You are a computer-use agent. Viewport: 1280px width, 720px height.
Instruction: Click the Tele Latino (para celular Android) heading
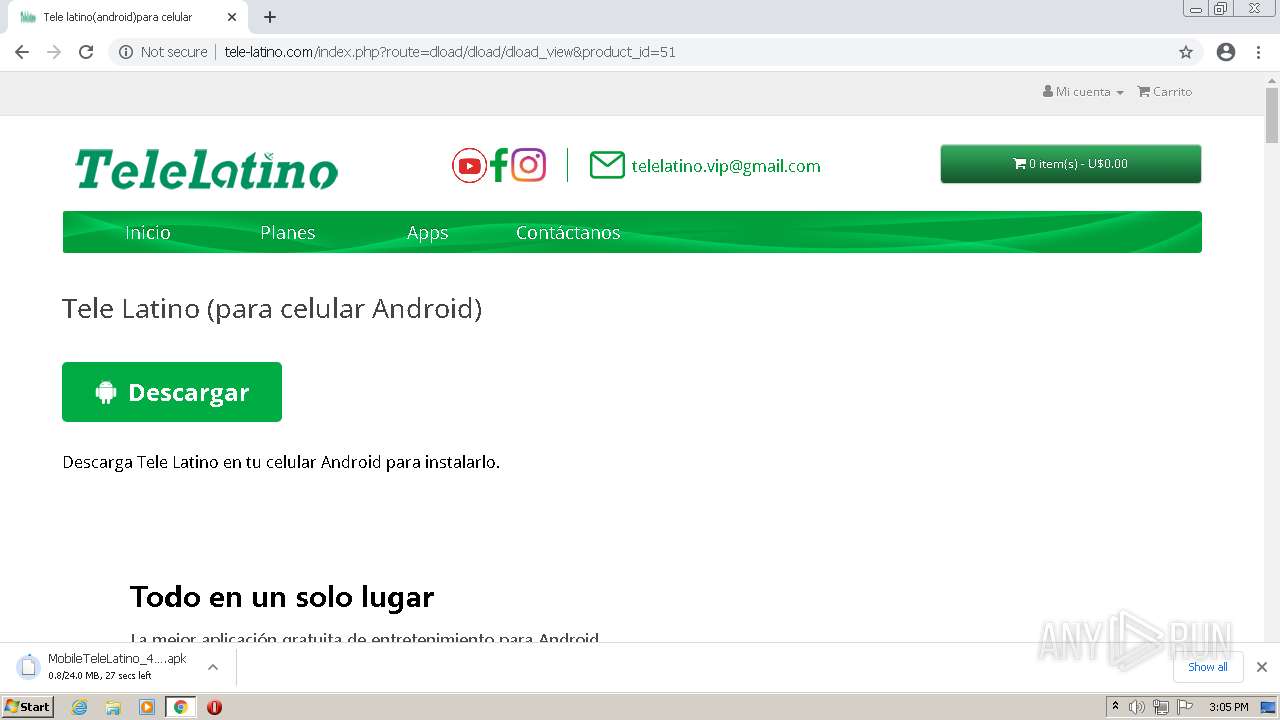pos(272,308)
